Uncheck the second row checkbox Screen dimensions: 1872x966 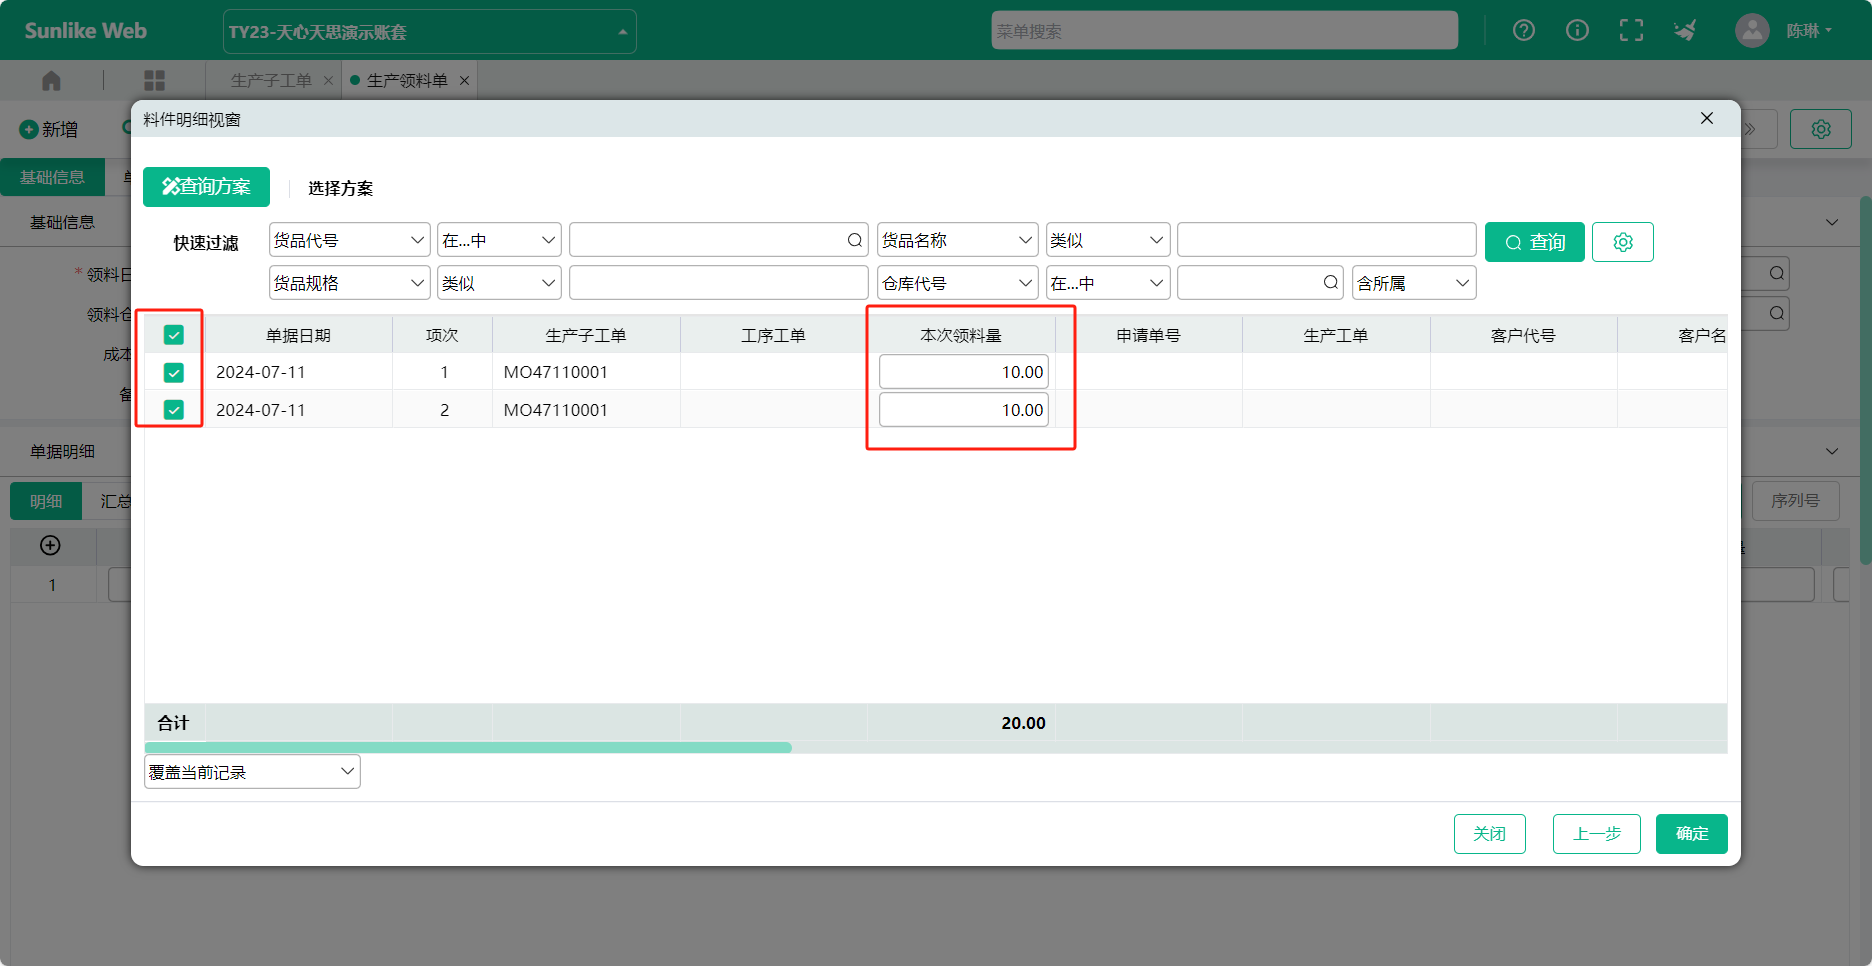[x=174, y=410]
